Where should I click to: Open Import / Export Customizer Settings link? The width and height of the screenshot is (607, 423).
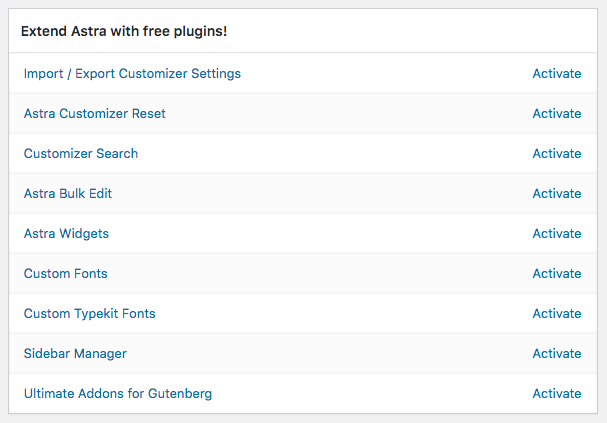click(132, 74)
